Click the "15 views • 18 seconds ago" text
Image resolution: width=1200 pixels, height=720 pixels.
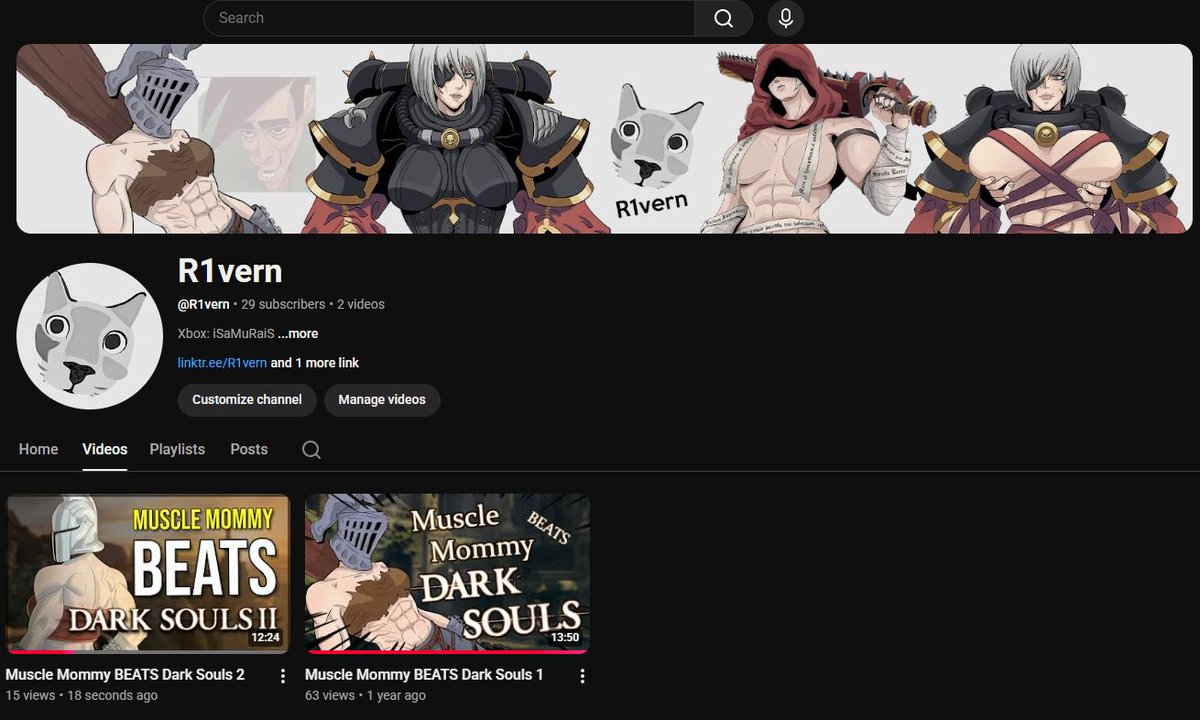[x=81, y=695]
